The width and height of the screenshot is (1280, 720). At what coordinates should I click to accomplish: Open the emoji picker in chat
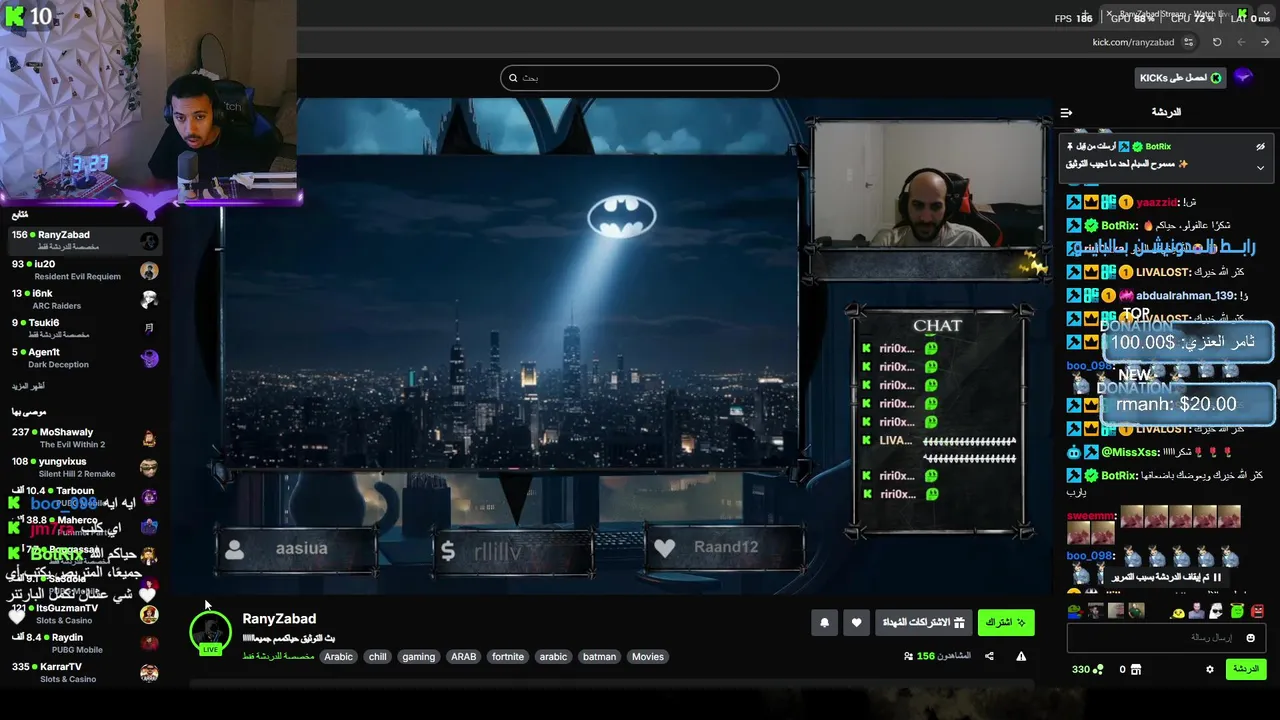click(1250, 638)
